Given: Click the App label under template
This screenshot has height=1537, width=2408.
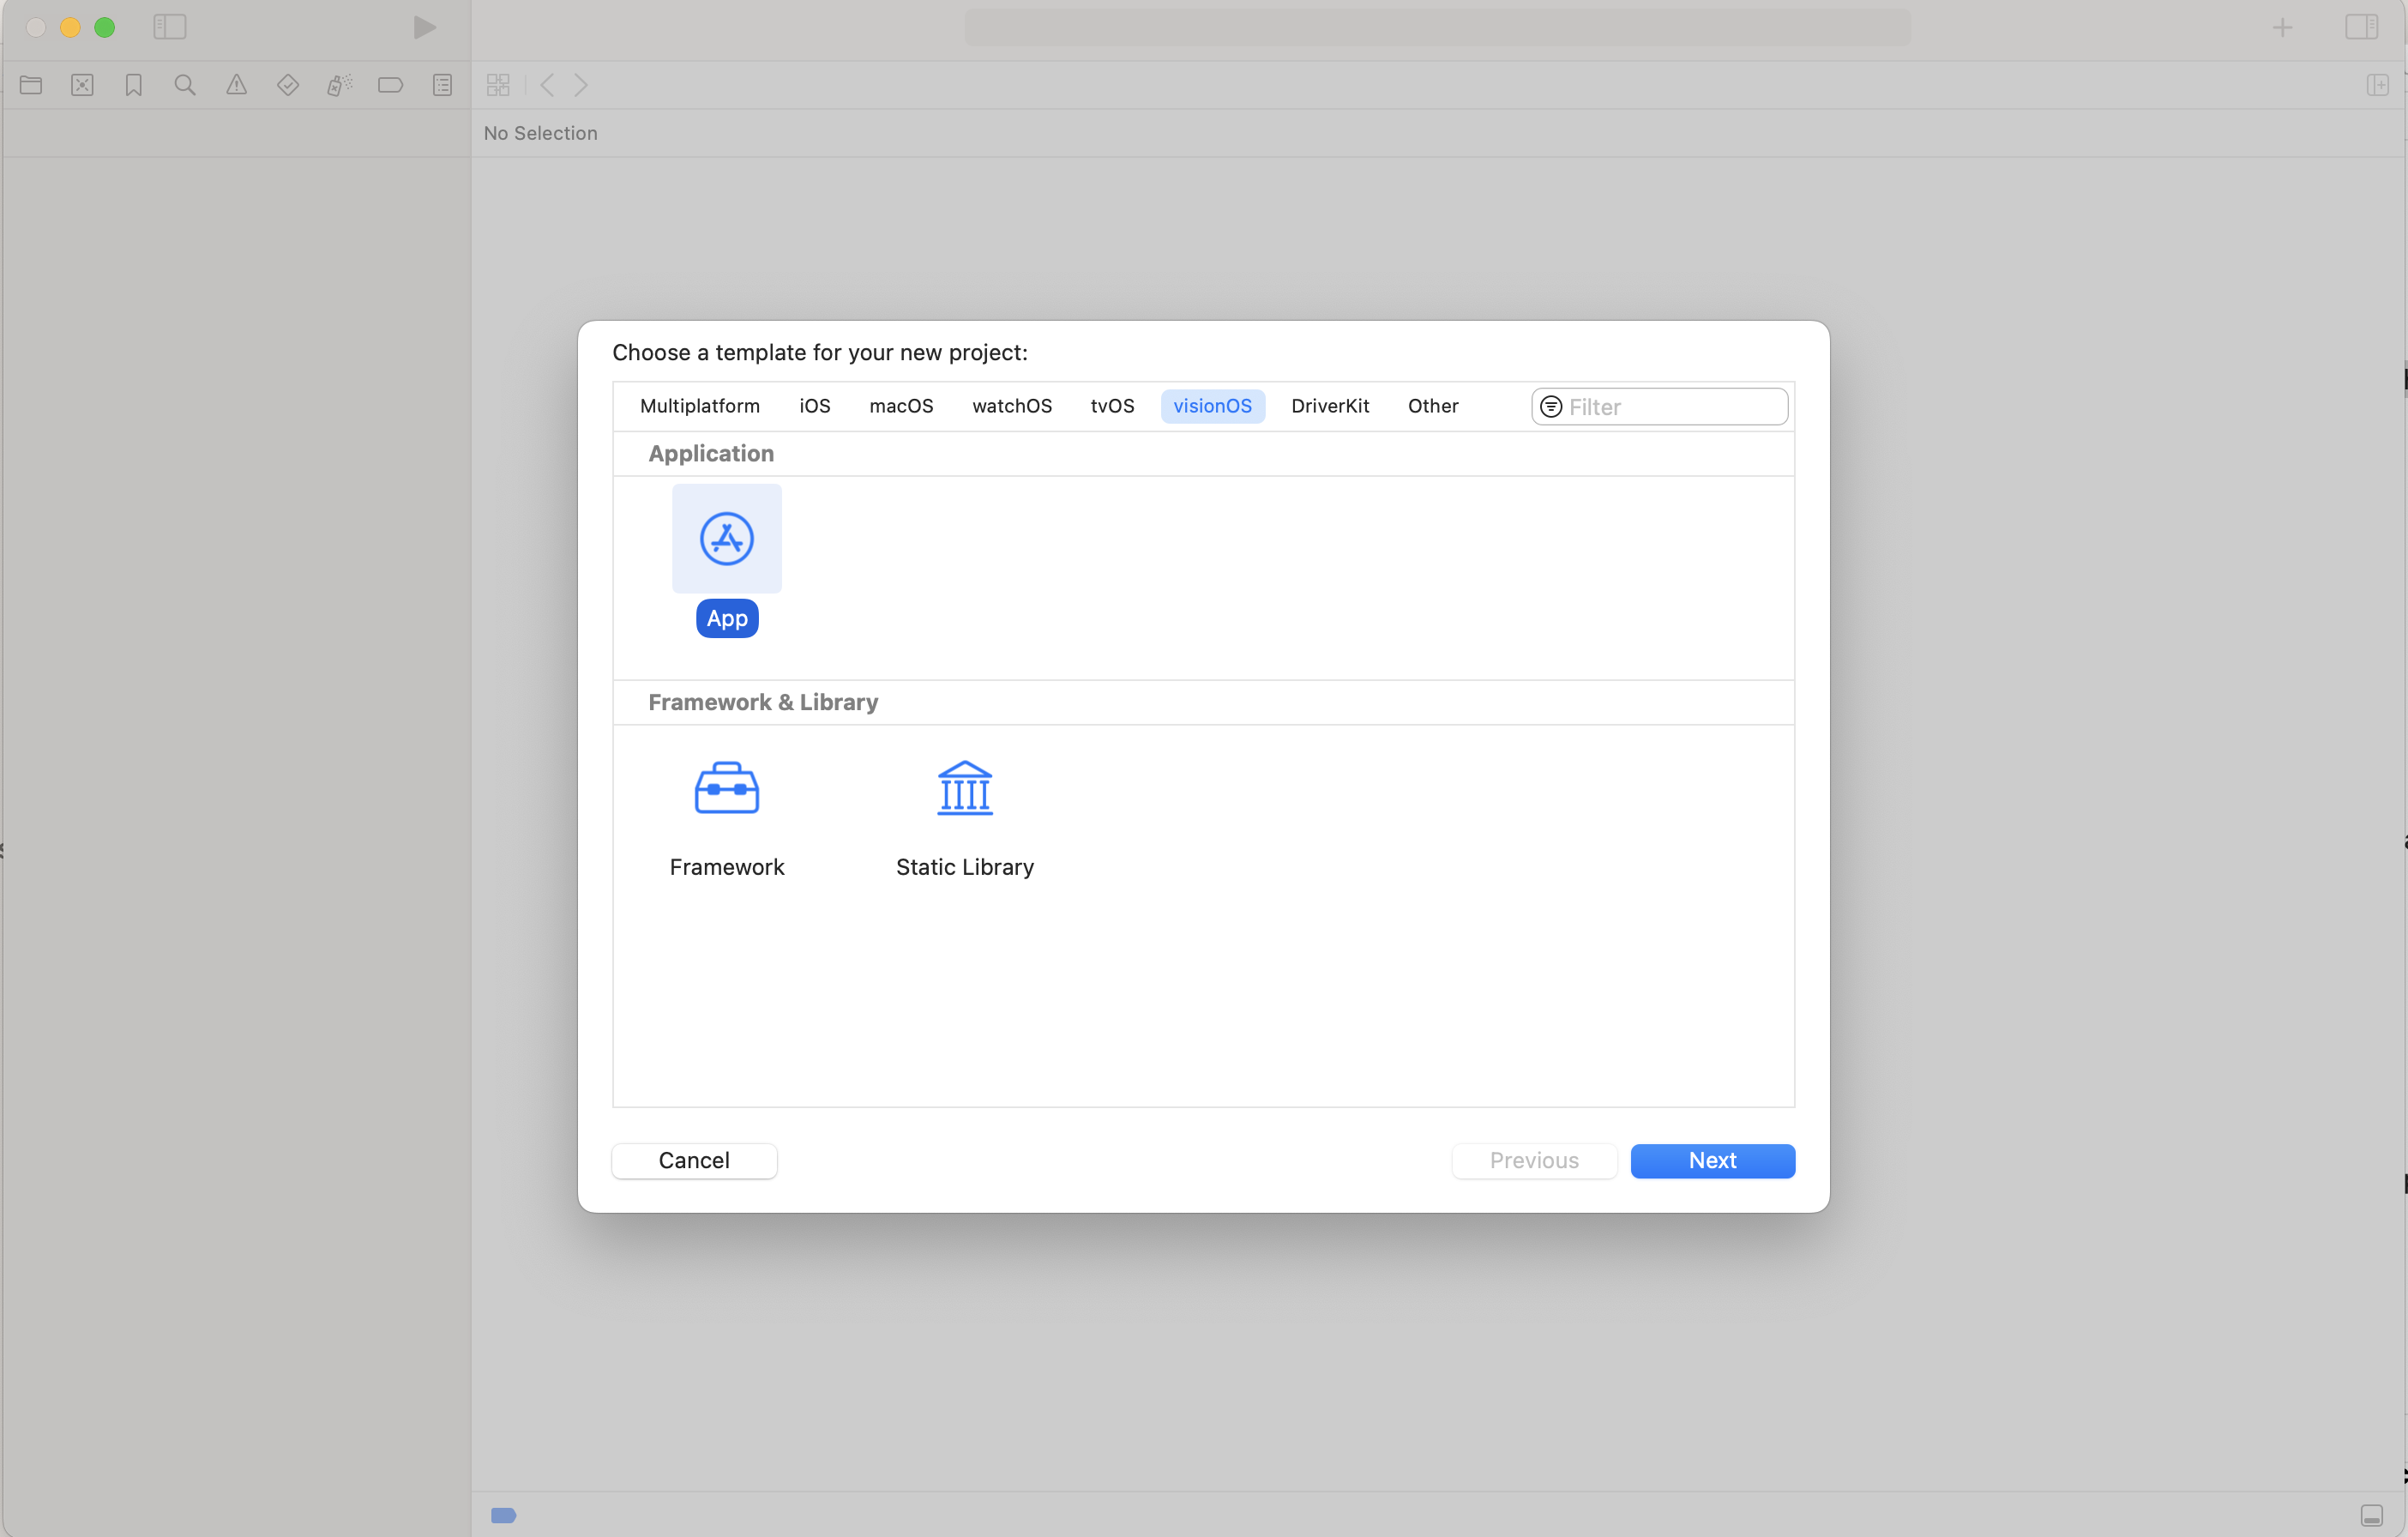Looking at the screenshot, I should 727,619.
